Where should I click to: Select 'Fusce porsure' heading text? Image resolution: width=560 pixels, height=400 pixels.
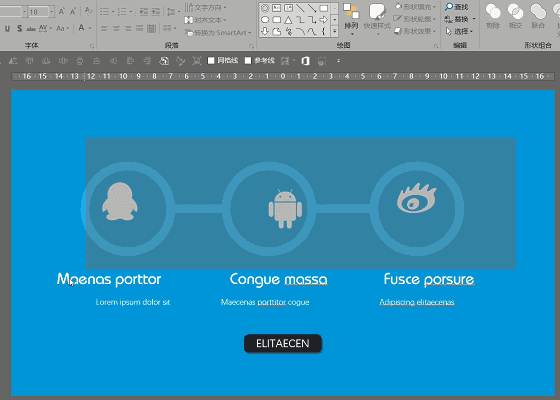tap(429, 280)
